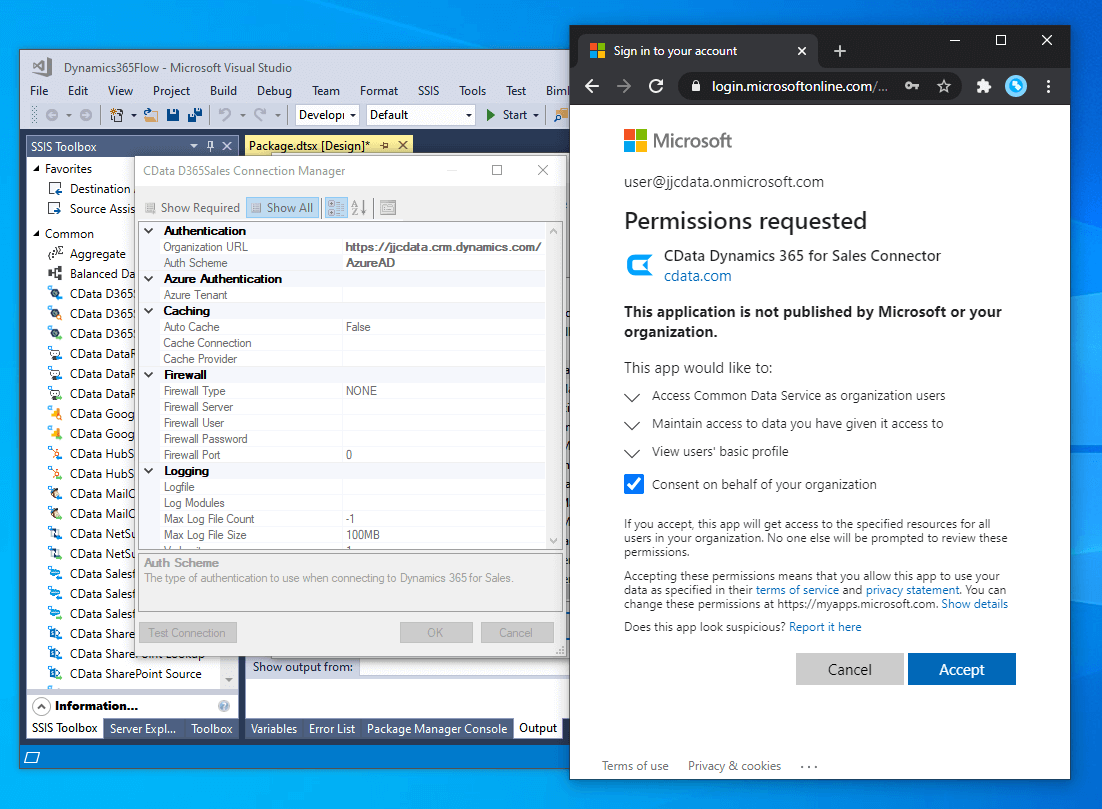Click the Azure Tenant value field
The height and width of the screenshot is (809, 1102).
pos(443,295)
